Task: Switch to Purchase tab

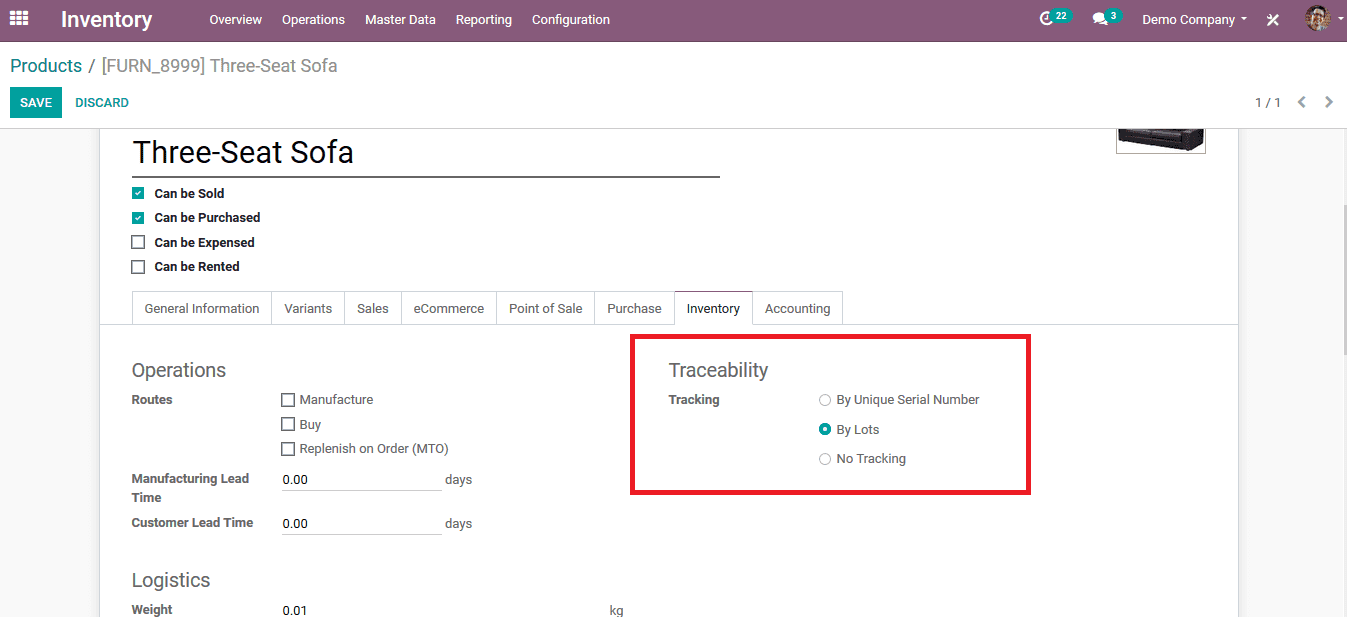Action: pyautogui.click(x=634, y=308)
